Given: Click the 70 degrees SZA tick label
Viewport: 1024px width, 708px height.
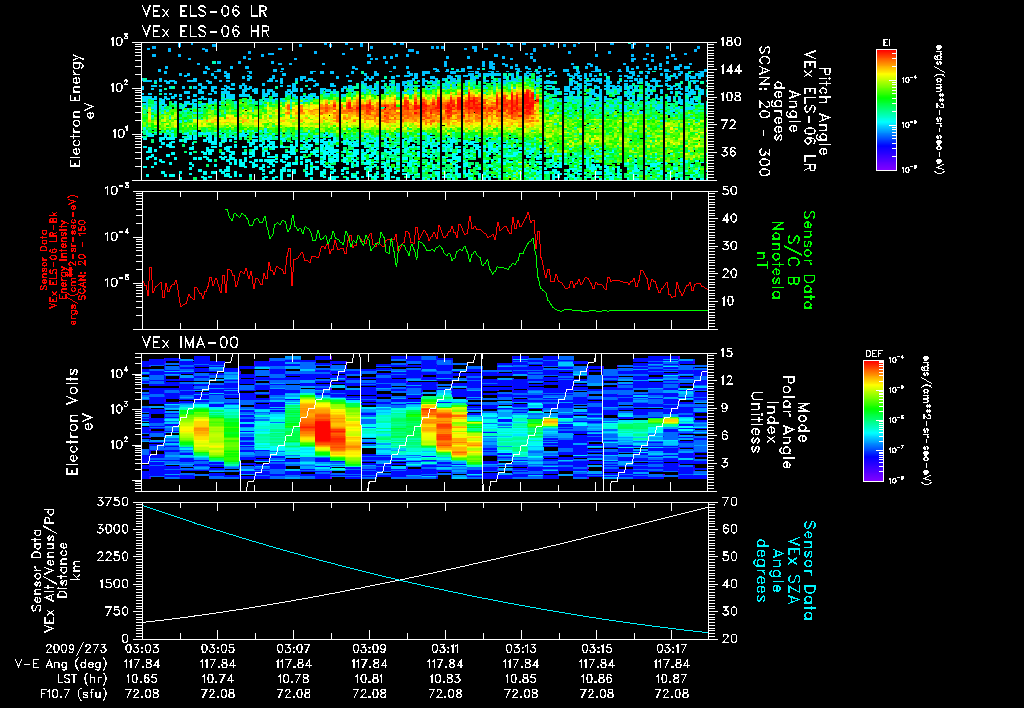Looking at the screenshot, I should coord(729,502).
